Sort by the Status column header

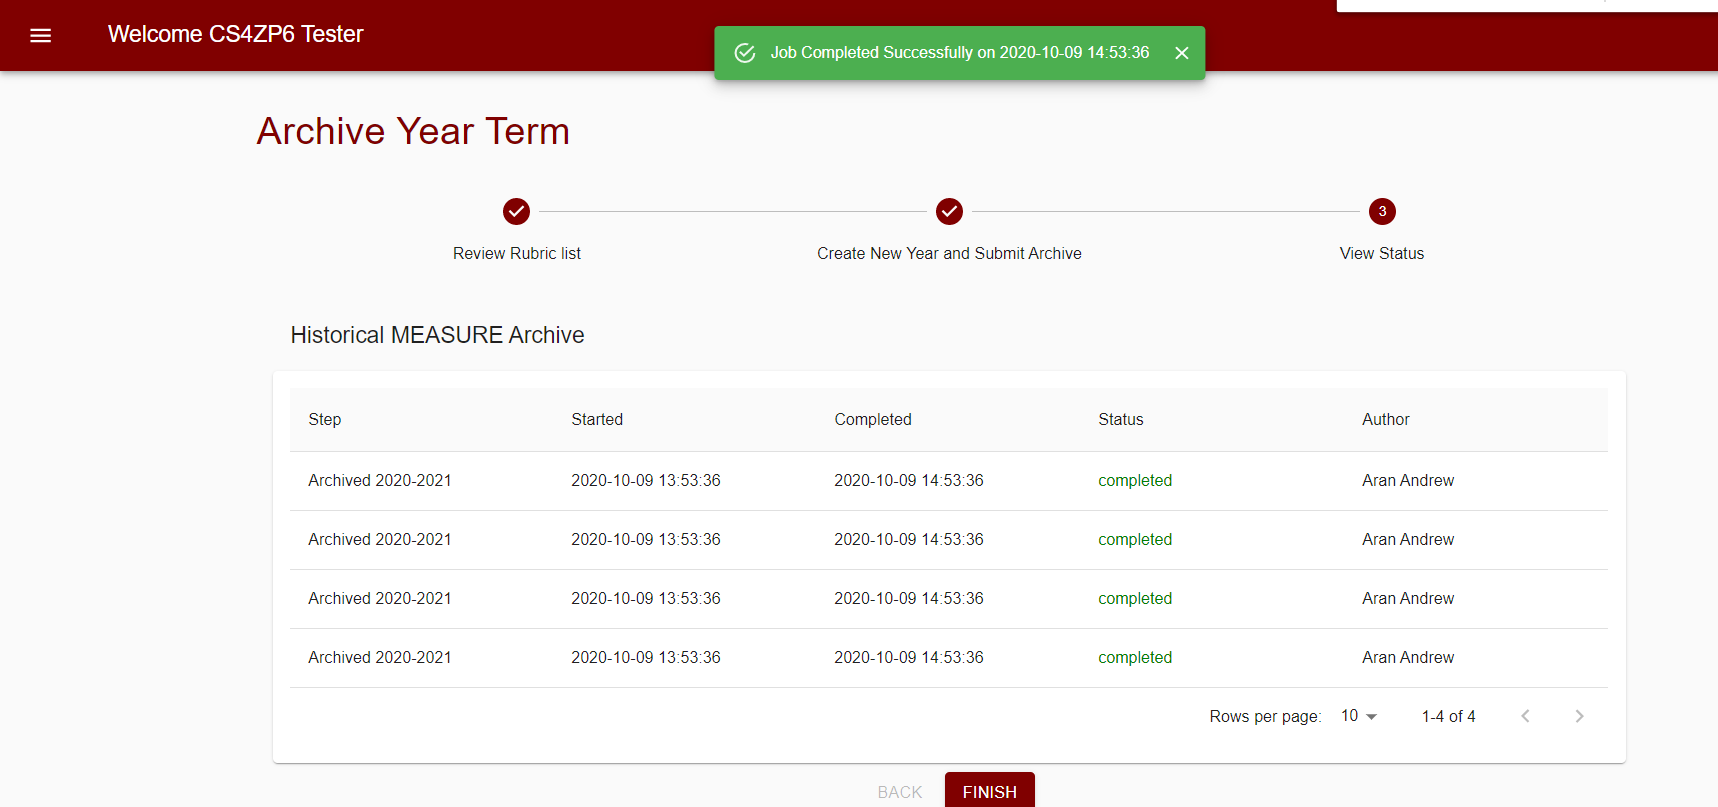(1121, 420)
